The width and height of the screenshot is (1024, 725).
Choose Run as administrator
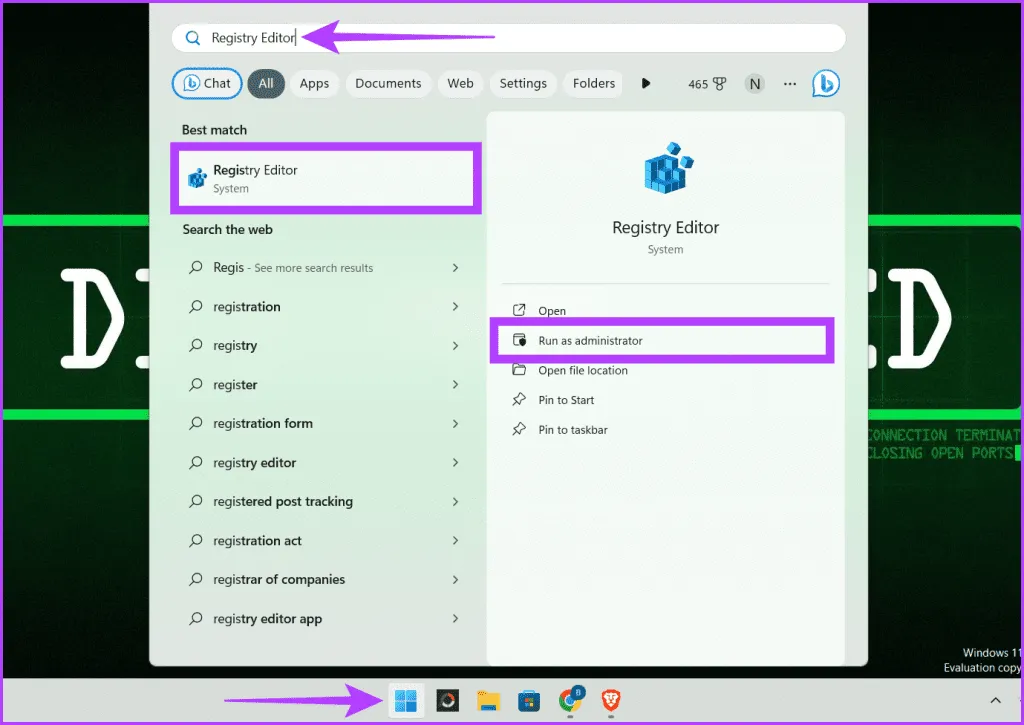(x=590, y=341)
